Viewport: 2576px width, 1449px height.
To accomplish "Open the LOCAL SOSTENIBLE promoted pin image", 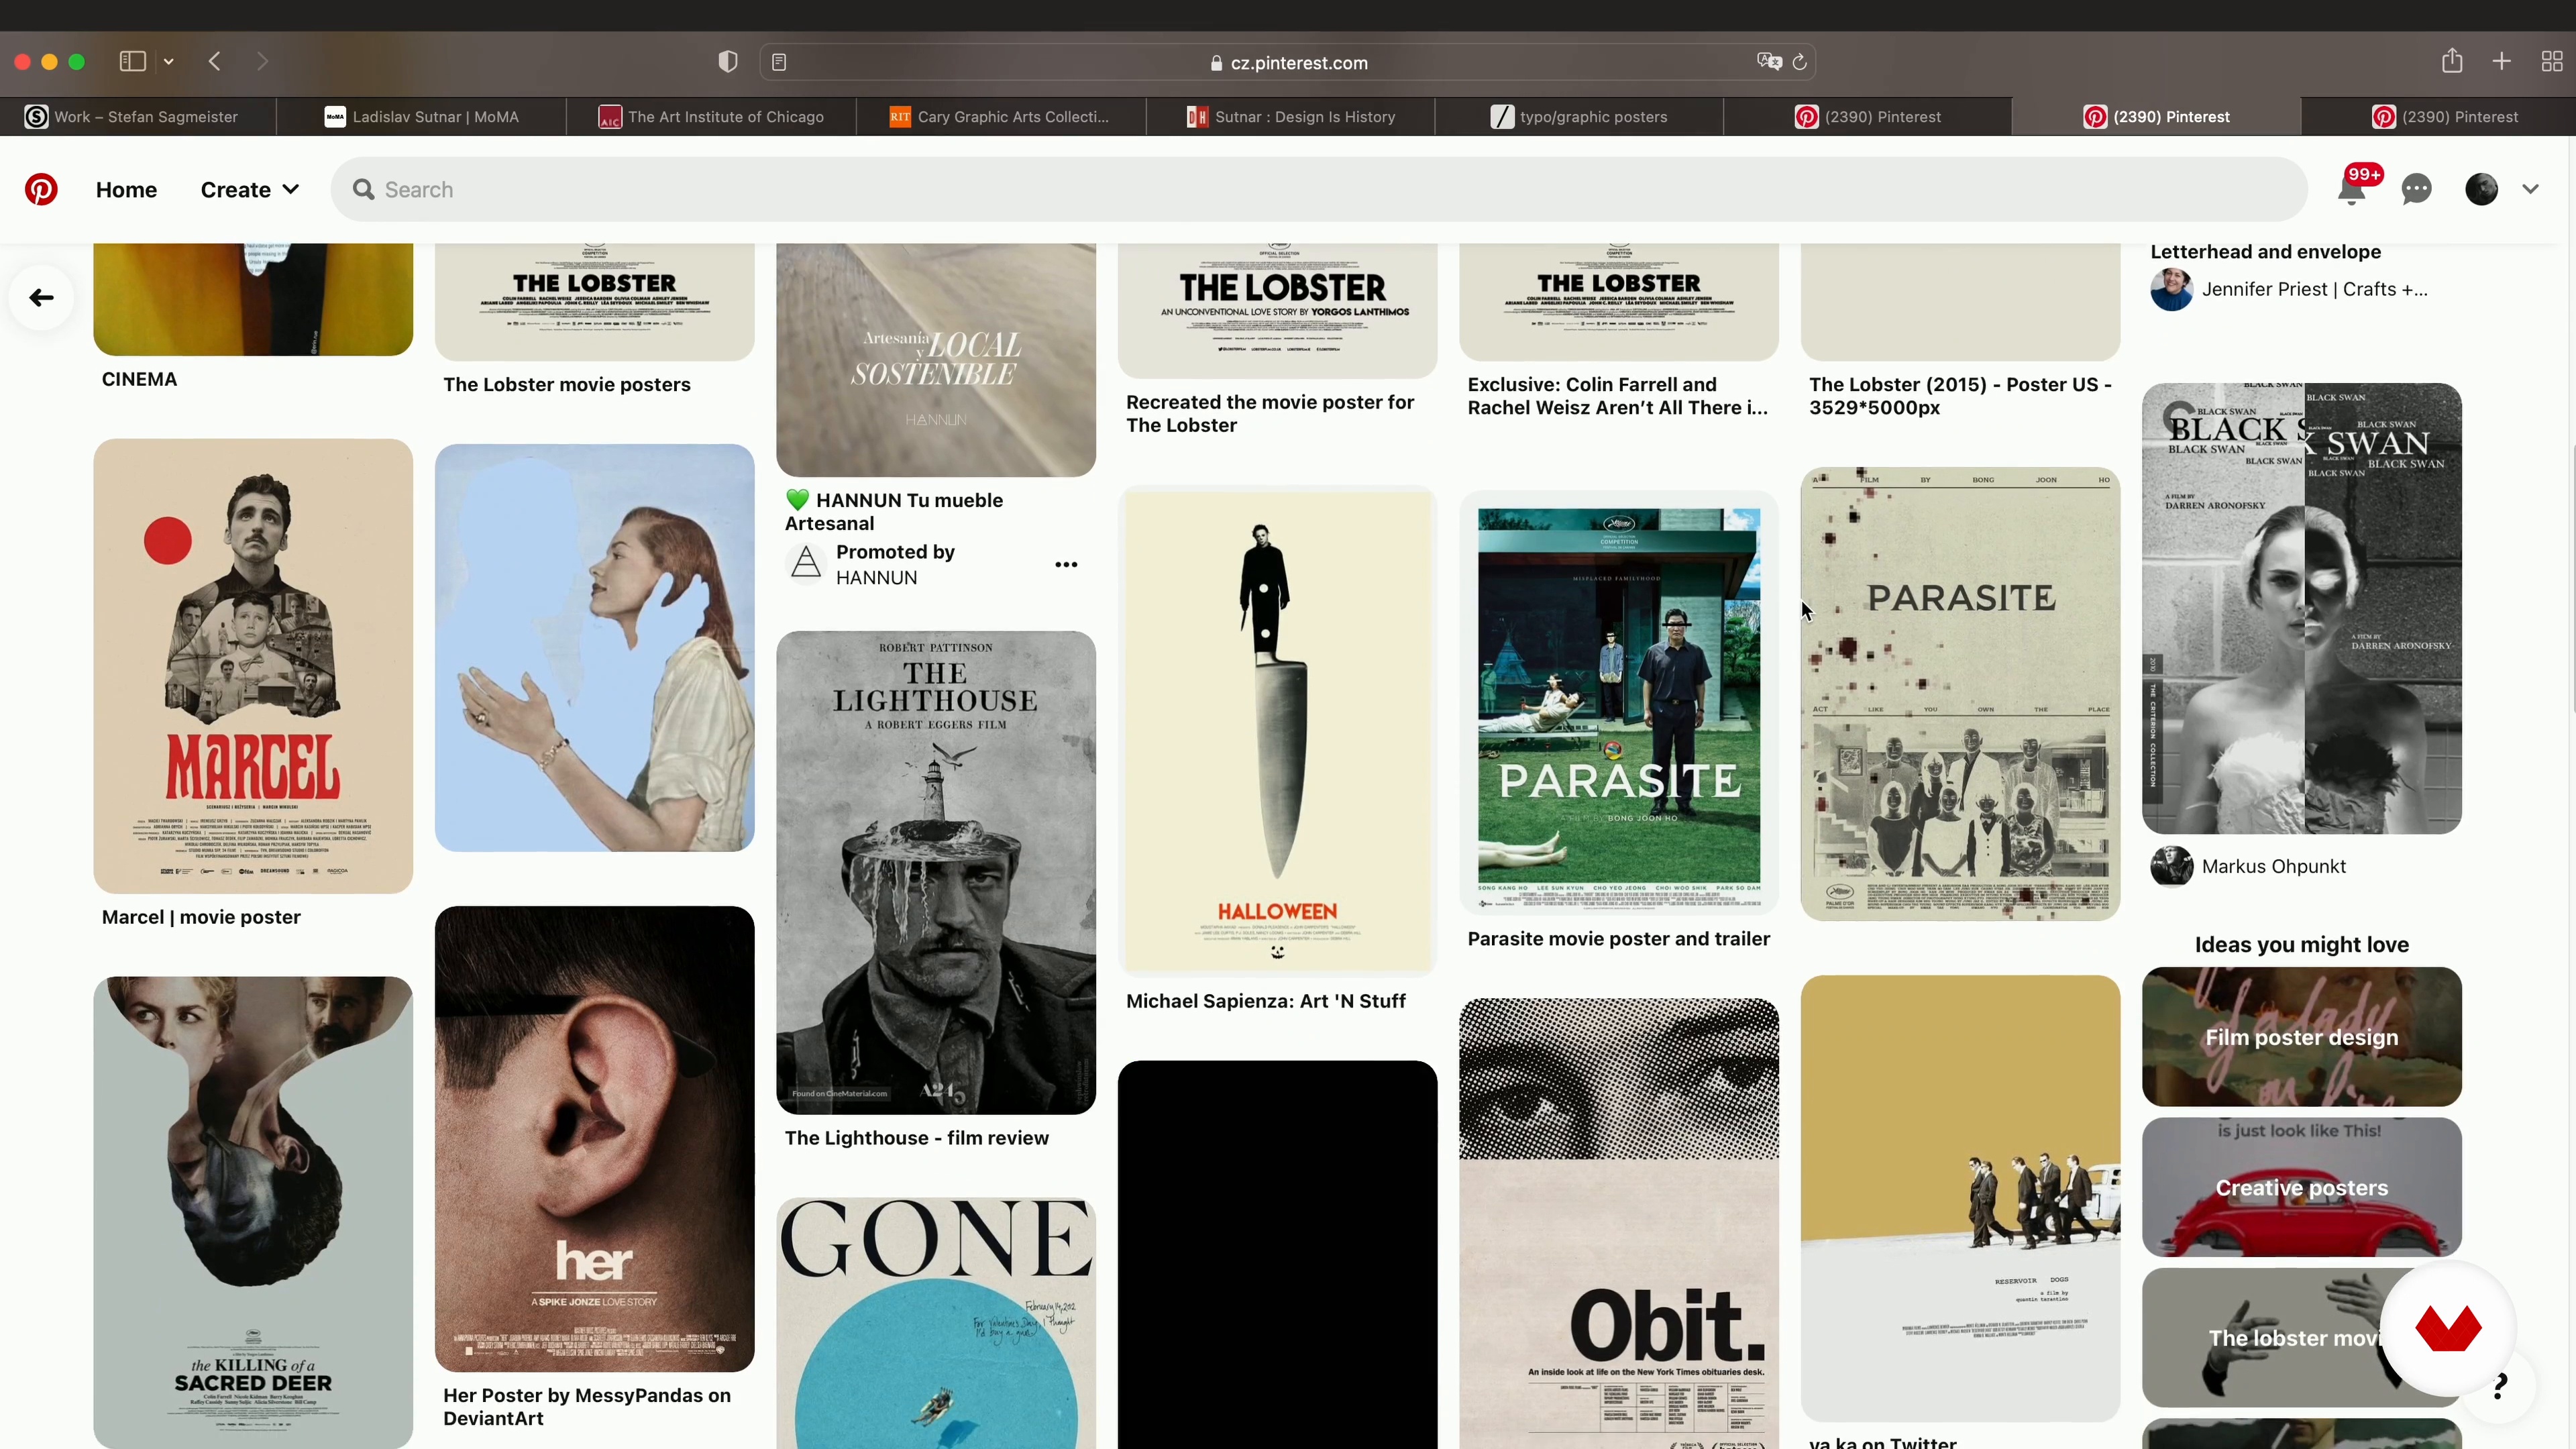I will click(x=936, y=360).
